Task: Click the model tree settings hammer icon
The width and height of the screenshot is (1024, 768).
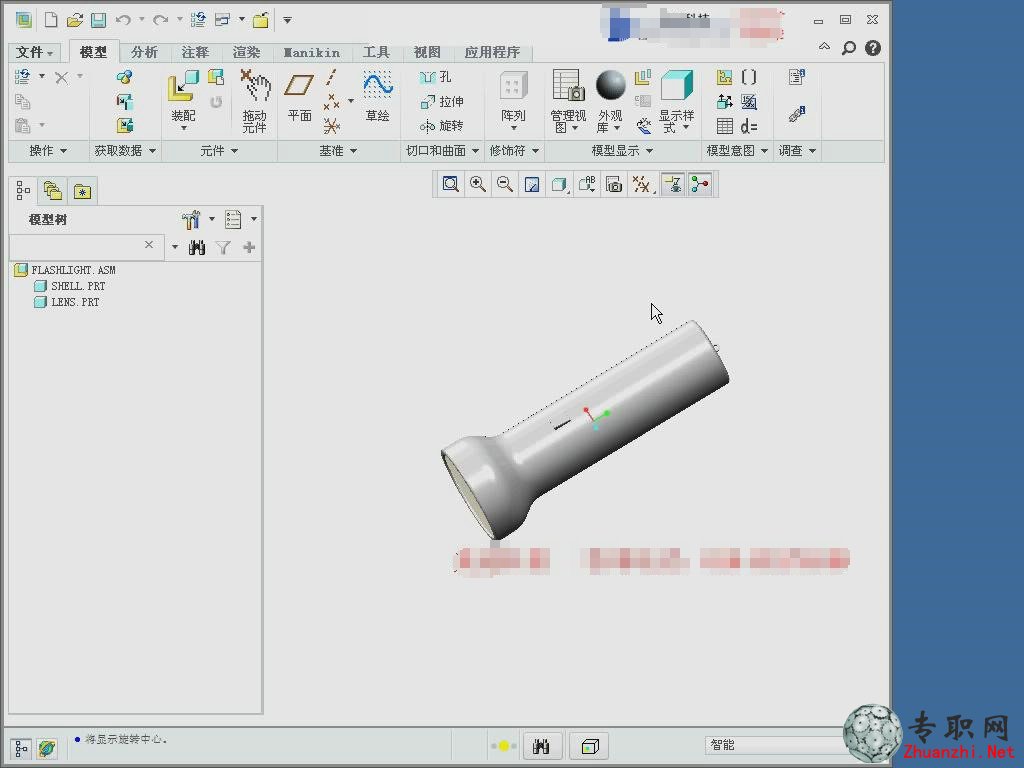Action: pos(191,220)
